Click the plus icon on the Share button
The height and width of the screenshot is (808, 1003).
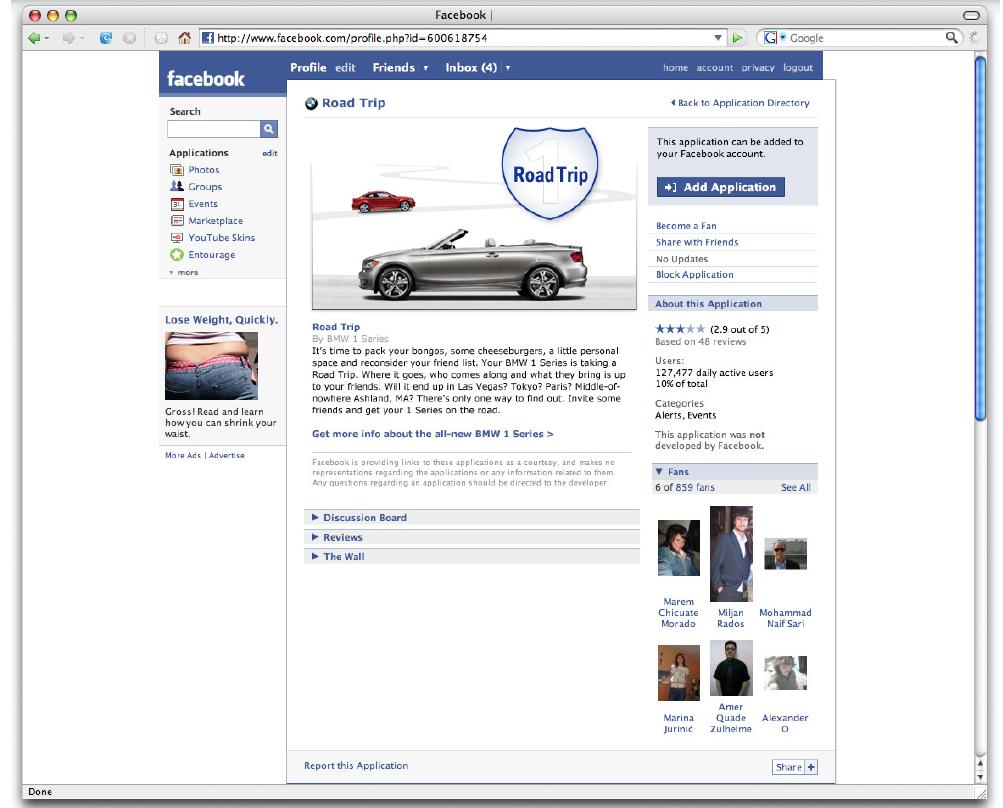click(x=811, y=767)
